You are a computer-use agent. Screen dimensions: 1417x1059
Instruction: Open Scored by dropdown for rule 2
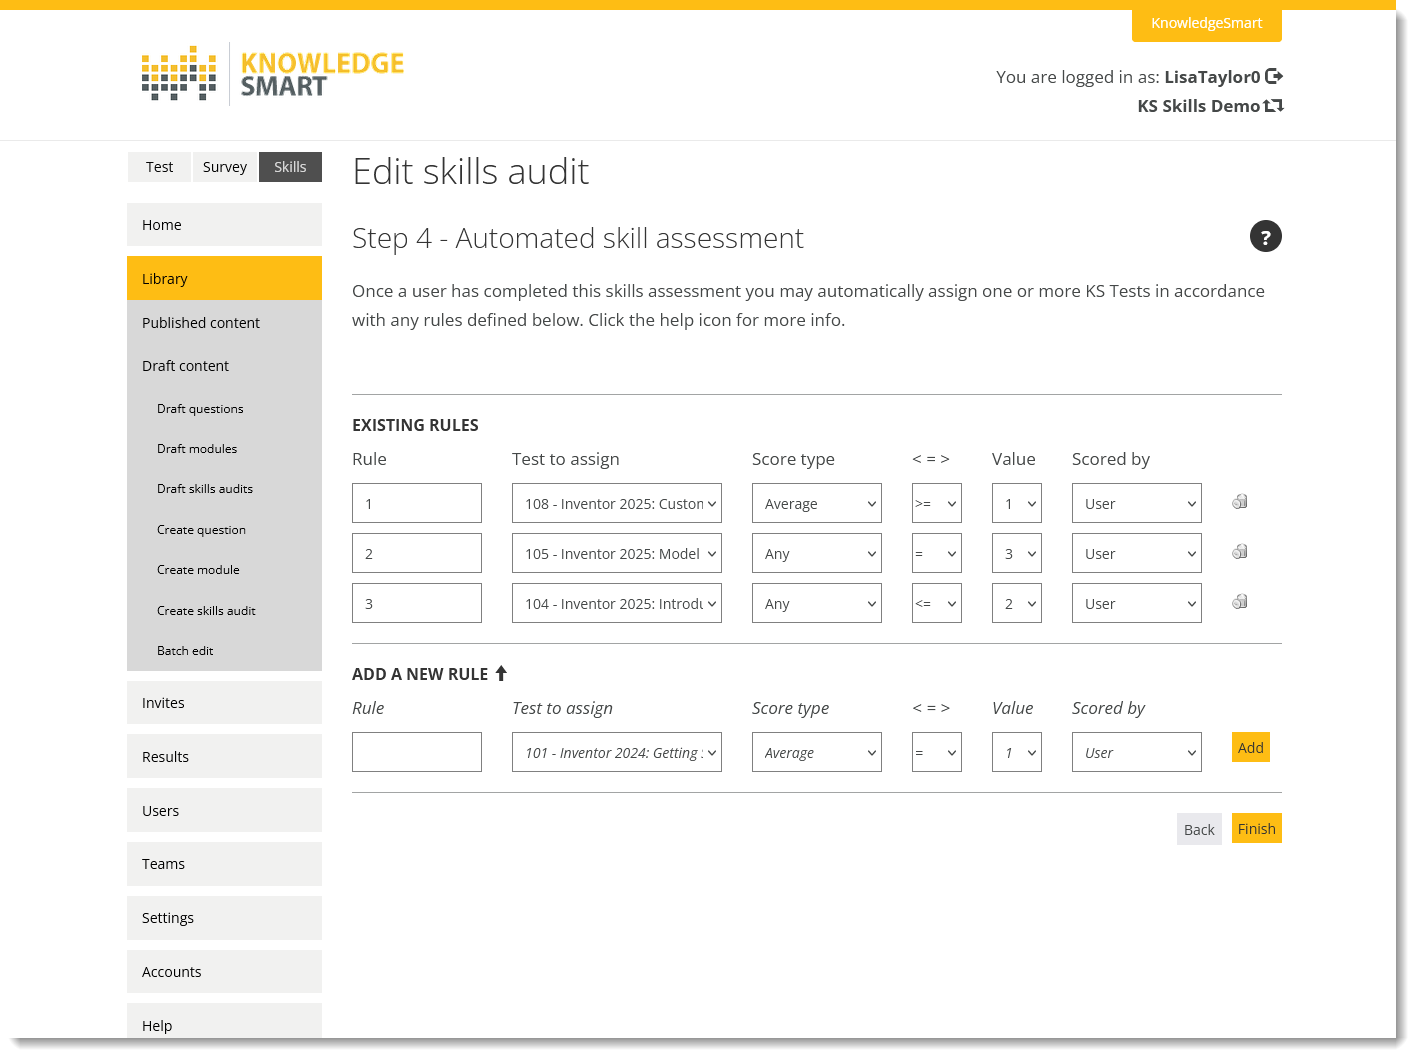pyautogui.click(x=1137, y=553)
